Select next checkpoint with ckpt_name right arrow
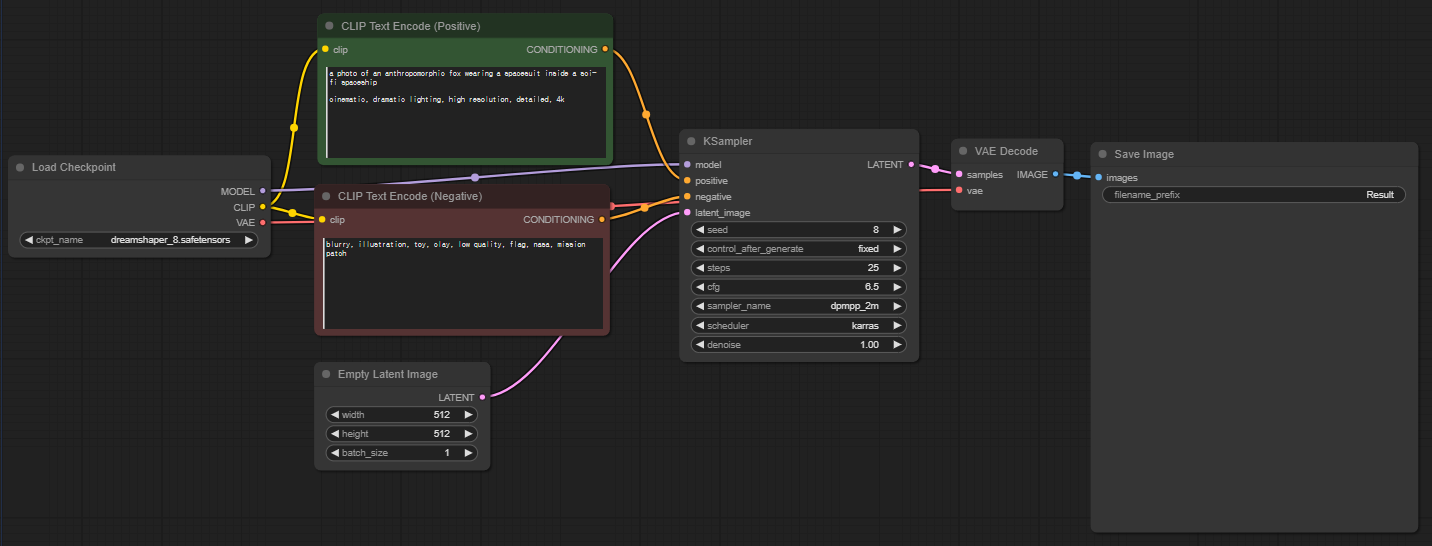Screen dimensions: 1432x546 click(249, 240)
